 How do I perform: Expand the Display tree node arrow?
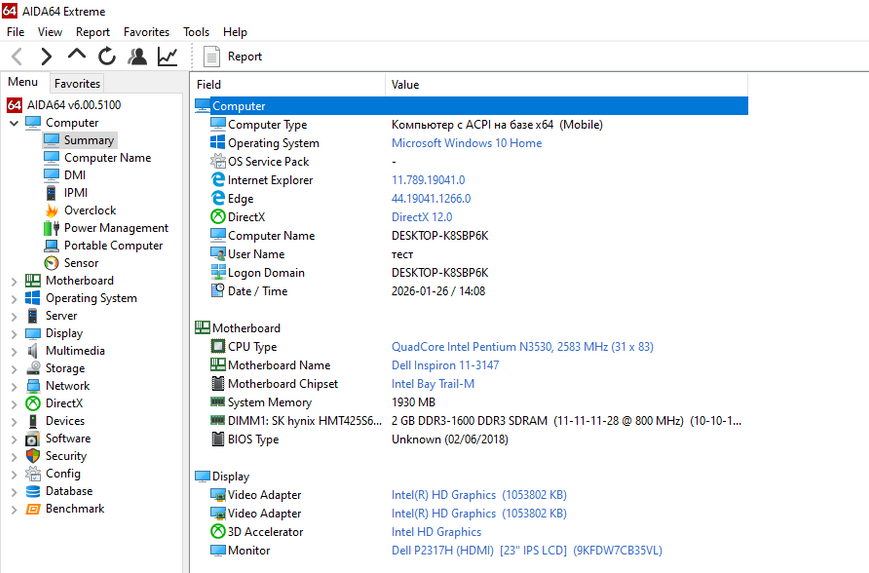[14, 334]
